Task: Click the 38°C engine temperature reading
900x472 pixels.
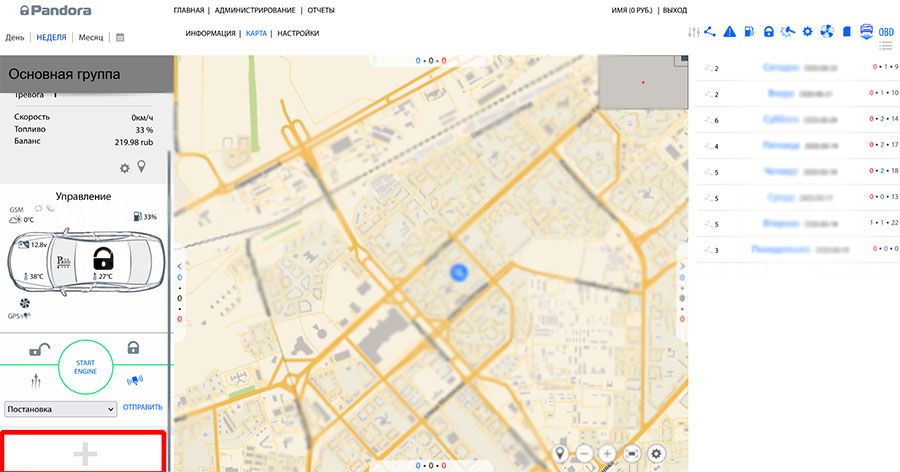Action: coord(34,276)
